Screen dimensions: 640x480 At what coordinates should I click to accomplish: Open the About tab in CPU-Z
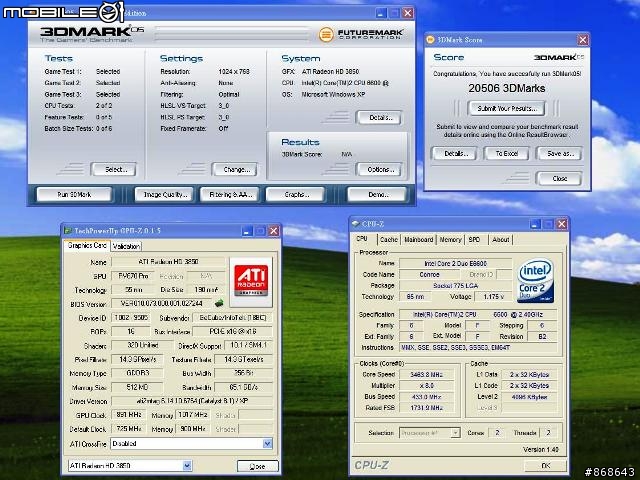tap(500, 240)
